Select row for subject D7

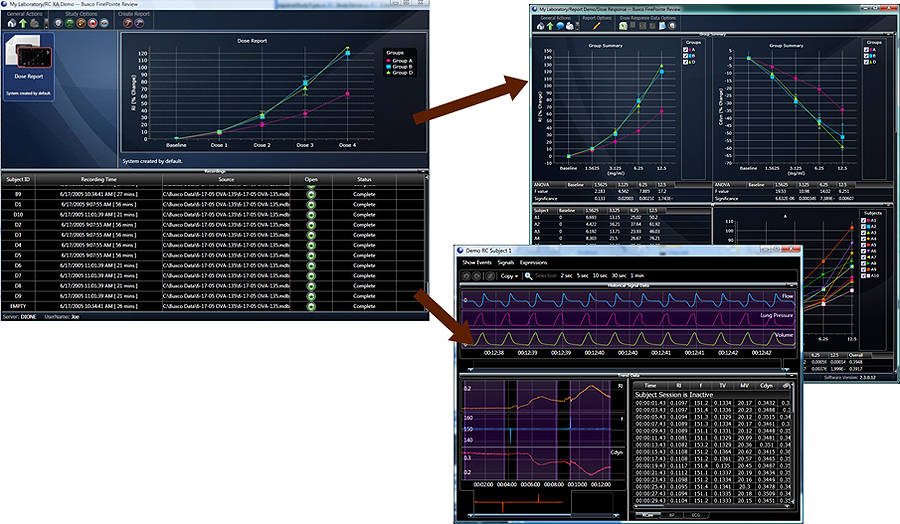point(212,276)
